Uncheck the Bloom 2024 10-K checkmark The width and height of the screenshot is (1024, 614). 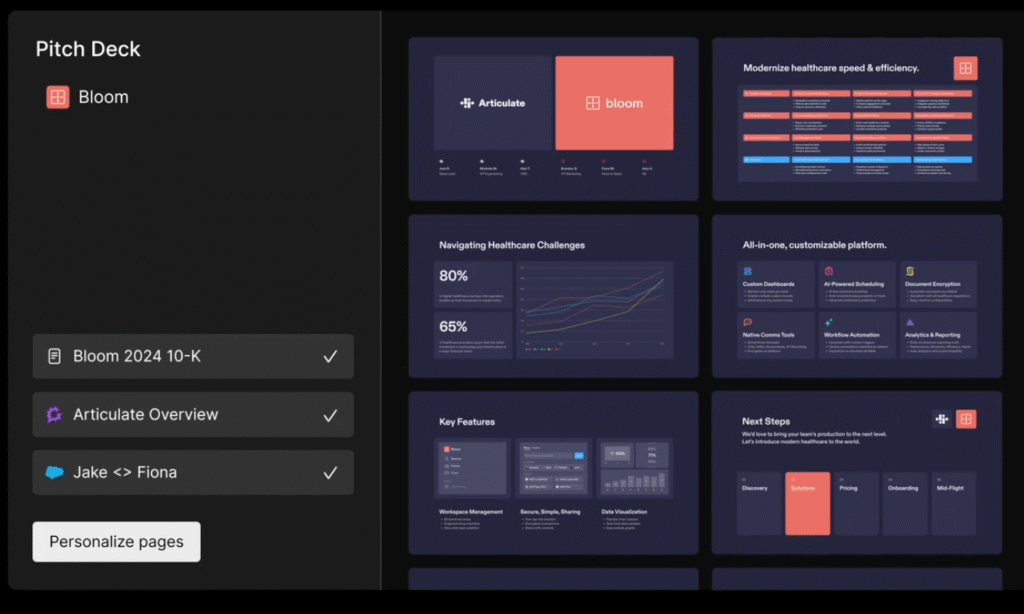point(330,357)
